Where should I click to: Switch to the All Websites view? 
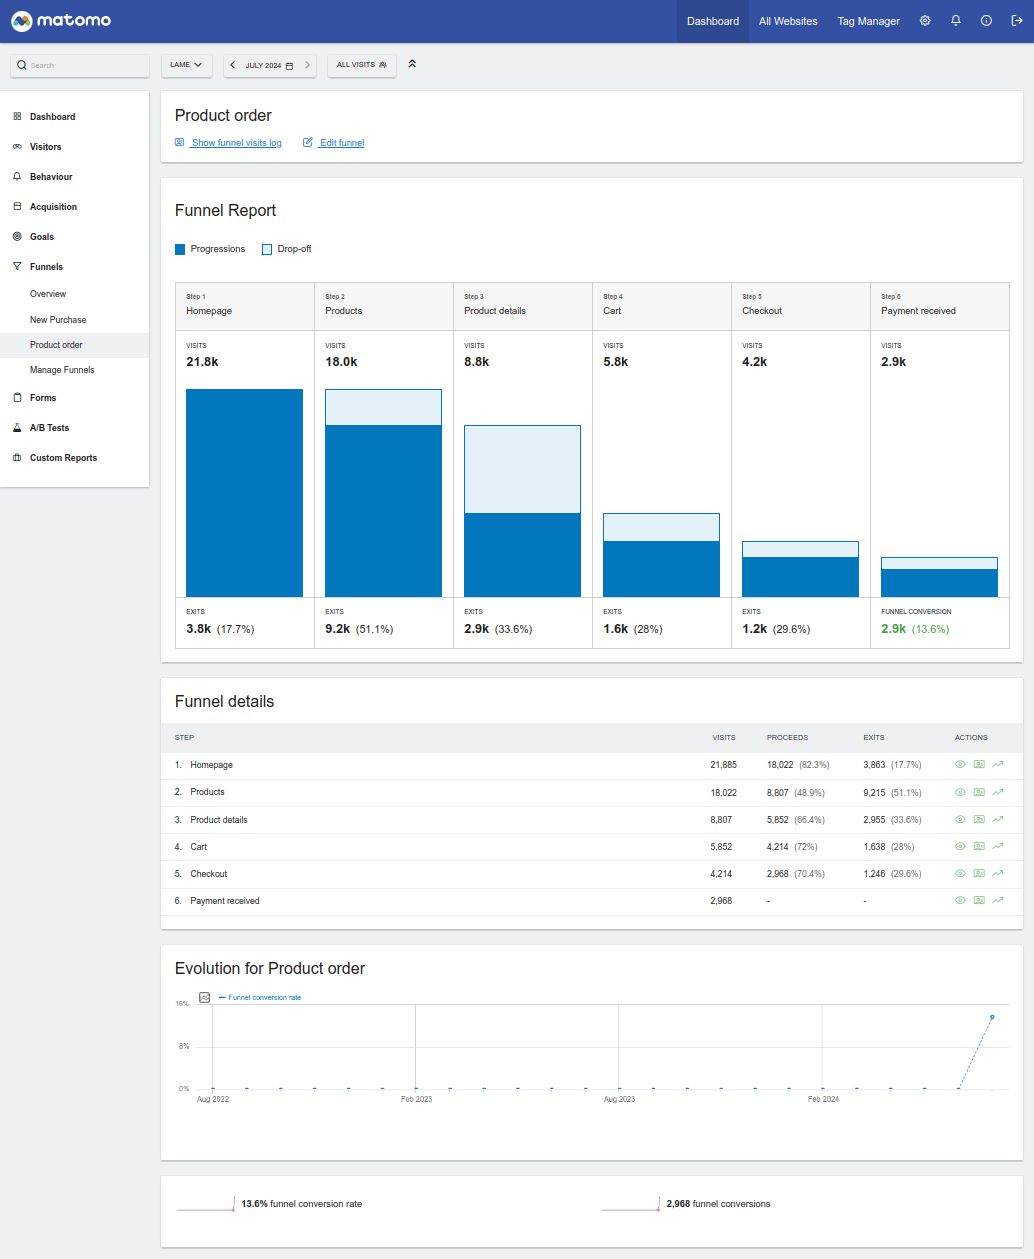(788, 20)
